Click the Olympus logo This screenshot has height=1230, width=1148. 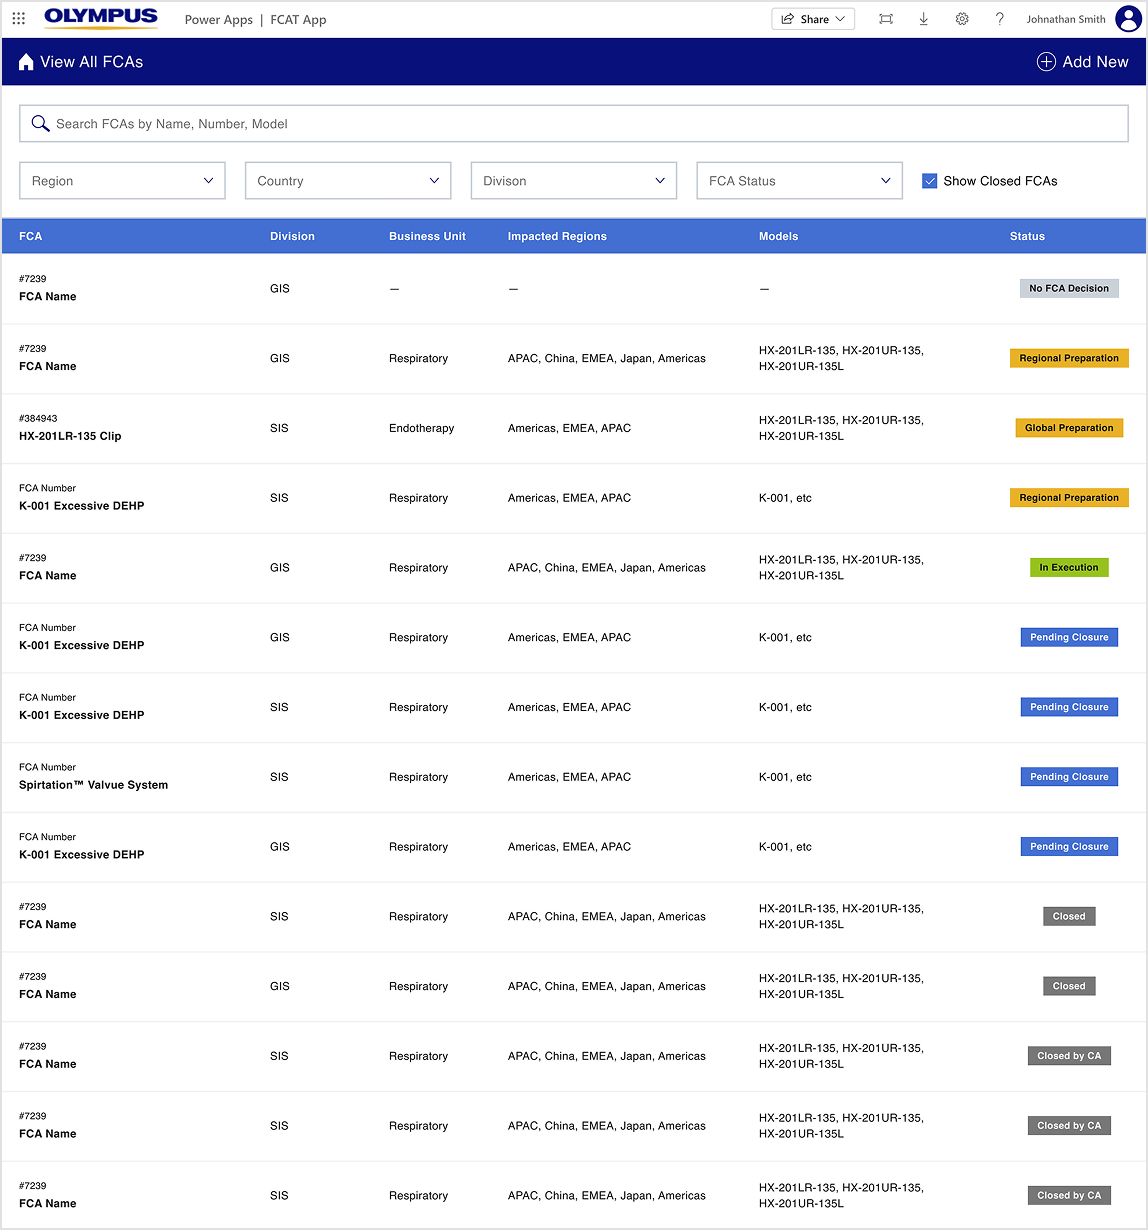tap(101, 18)
